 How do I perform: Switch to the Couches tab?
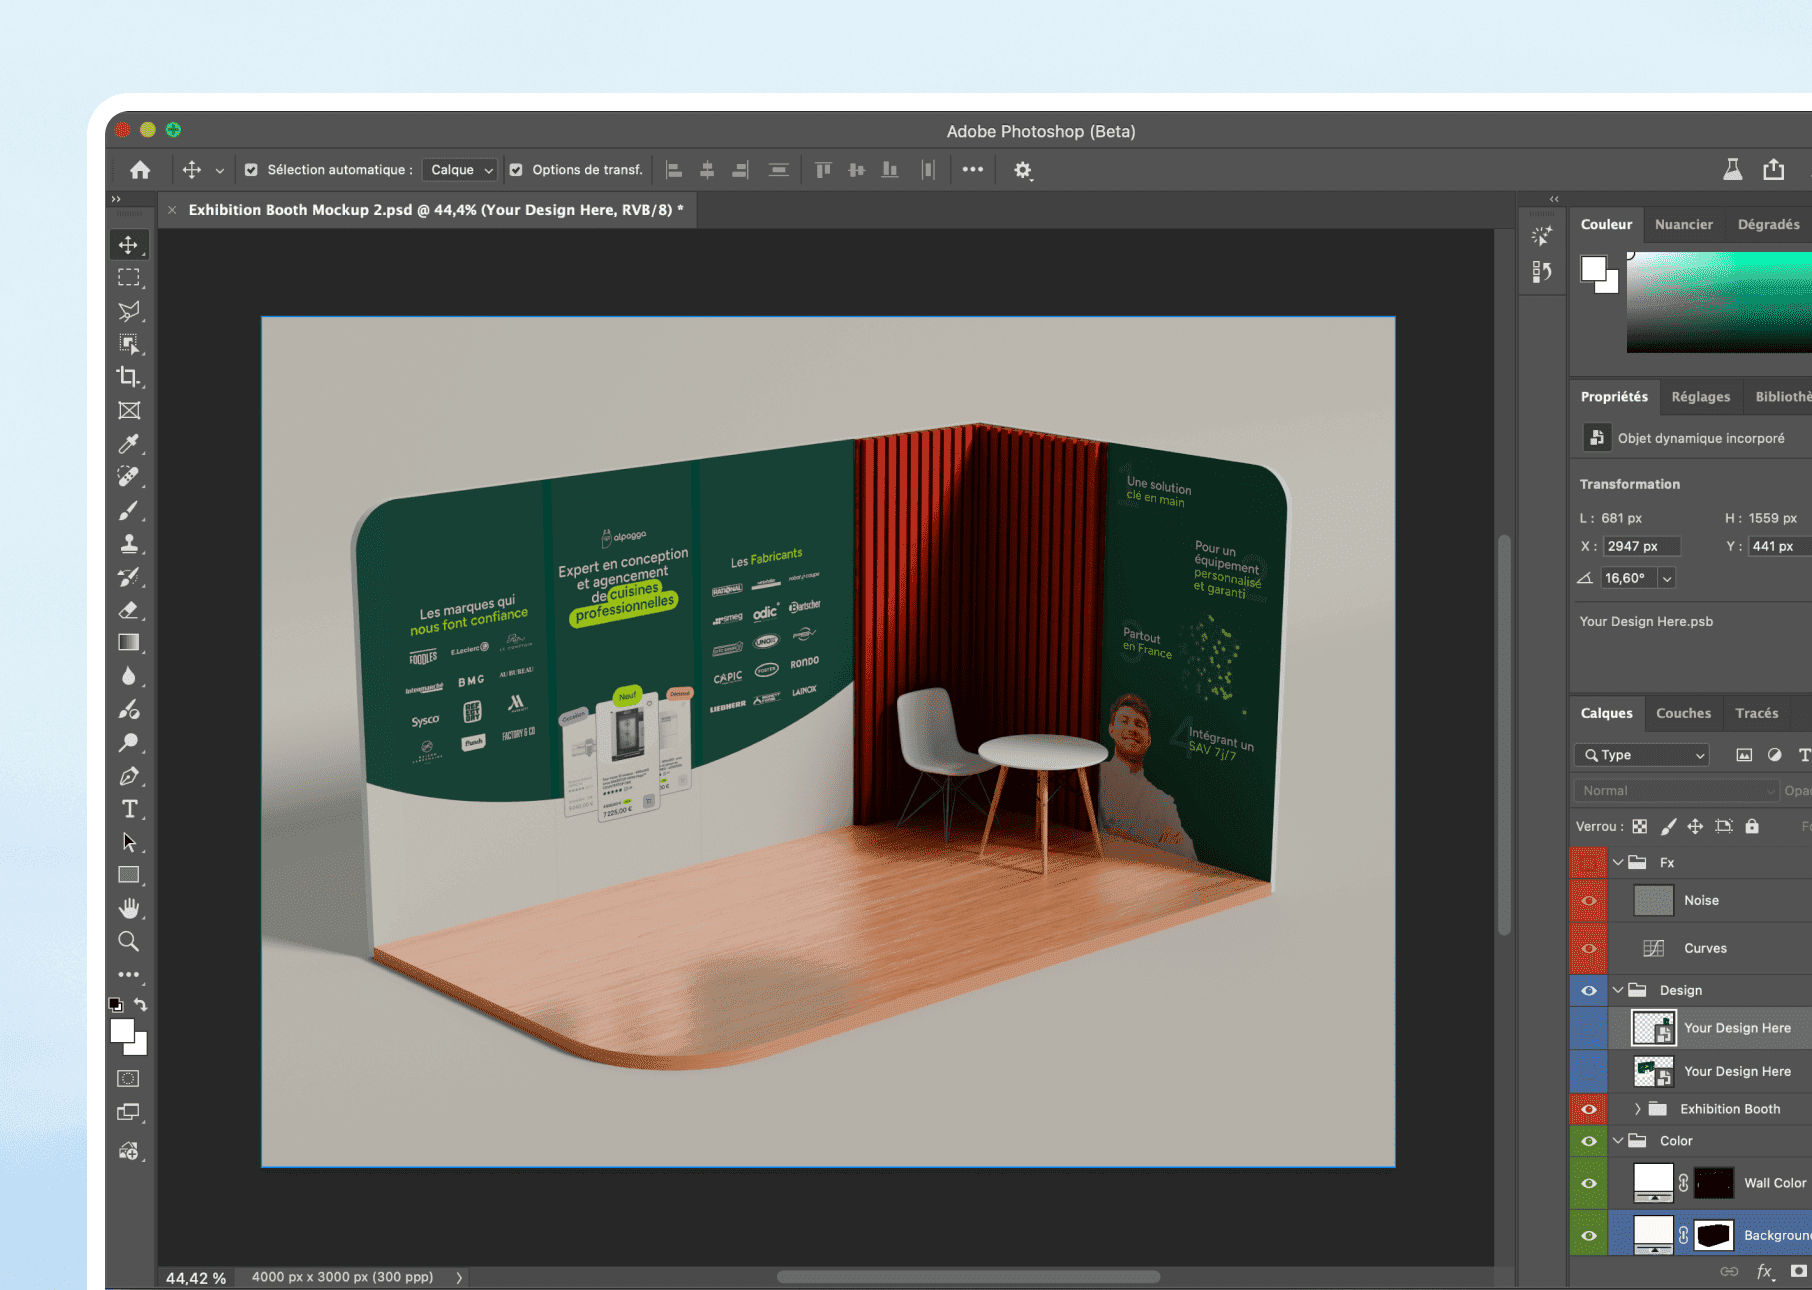click(x=1683, y=713)
